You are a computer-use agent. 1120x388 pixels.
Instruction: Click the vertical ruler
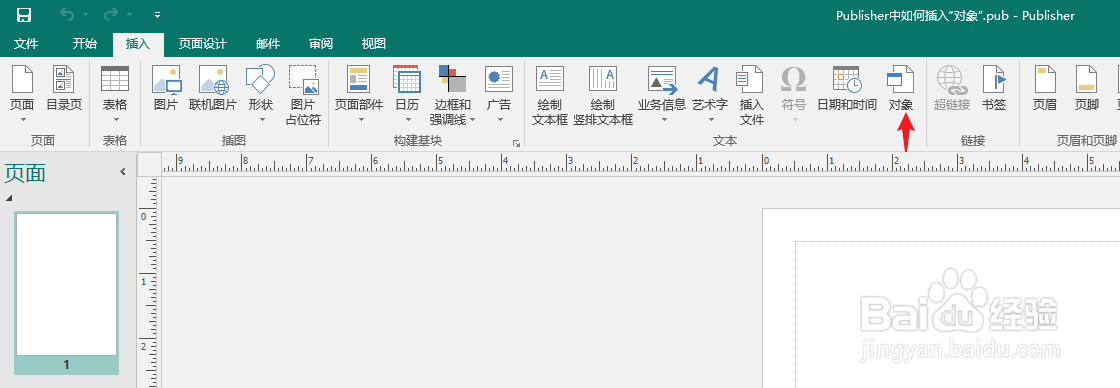[x=149, y=282]
